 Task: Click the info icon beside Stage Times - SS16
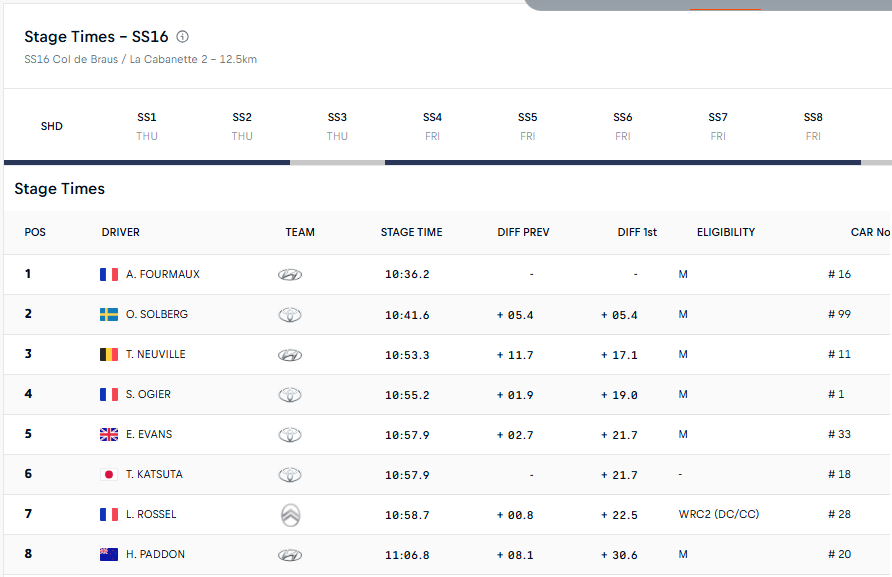pyautogui.click(x=182, y=37)
